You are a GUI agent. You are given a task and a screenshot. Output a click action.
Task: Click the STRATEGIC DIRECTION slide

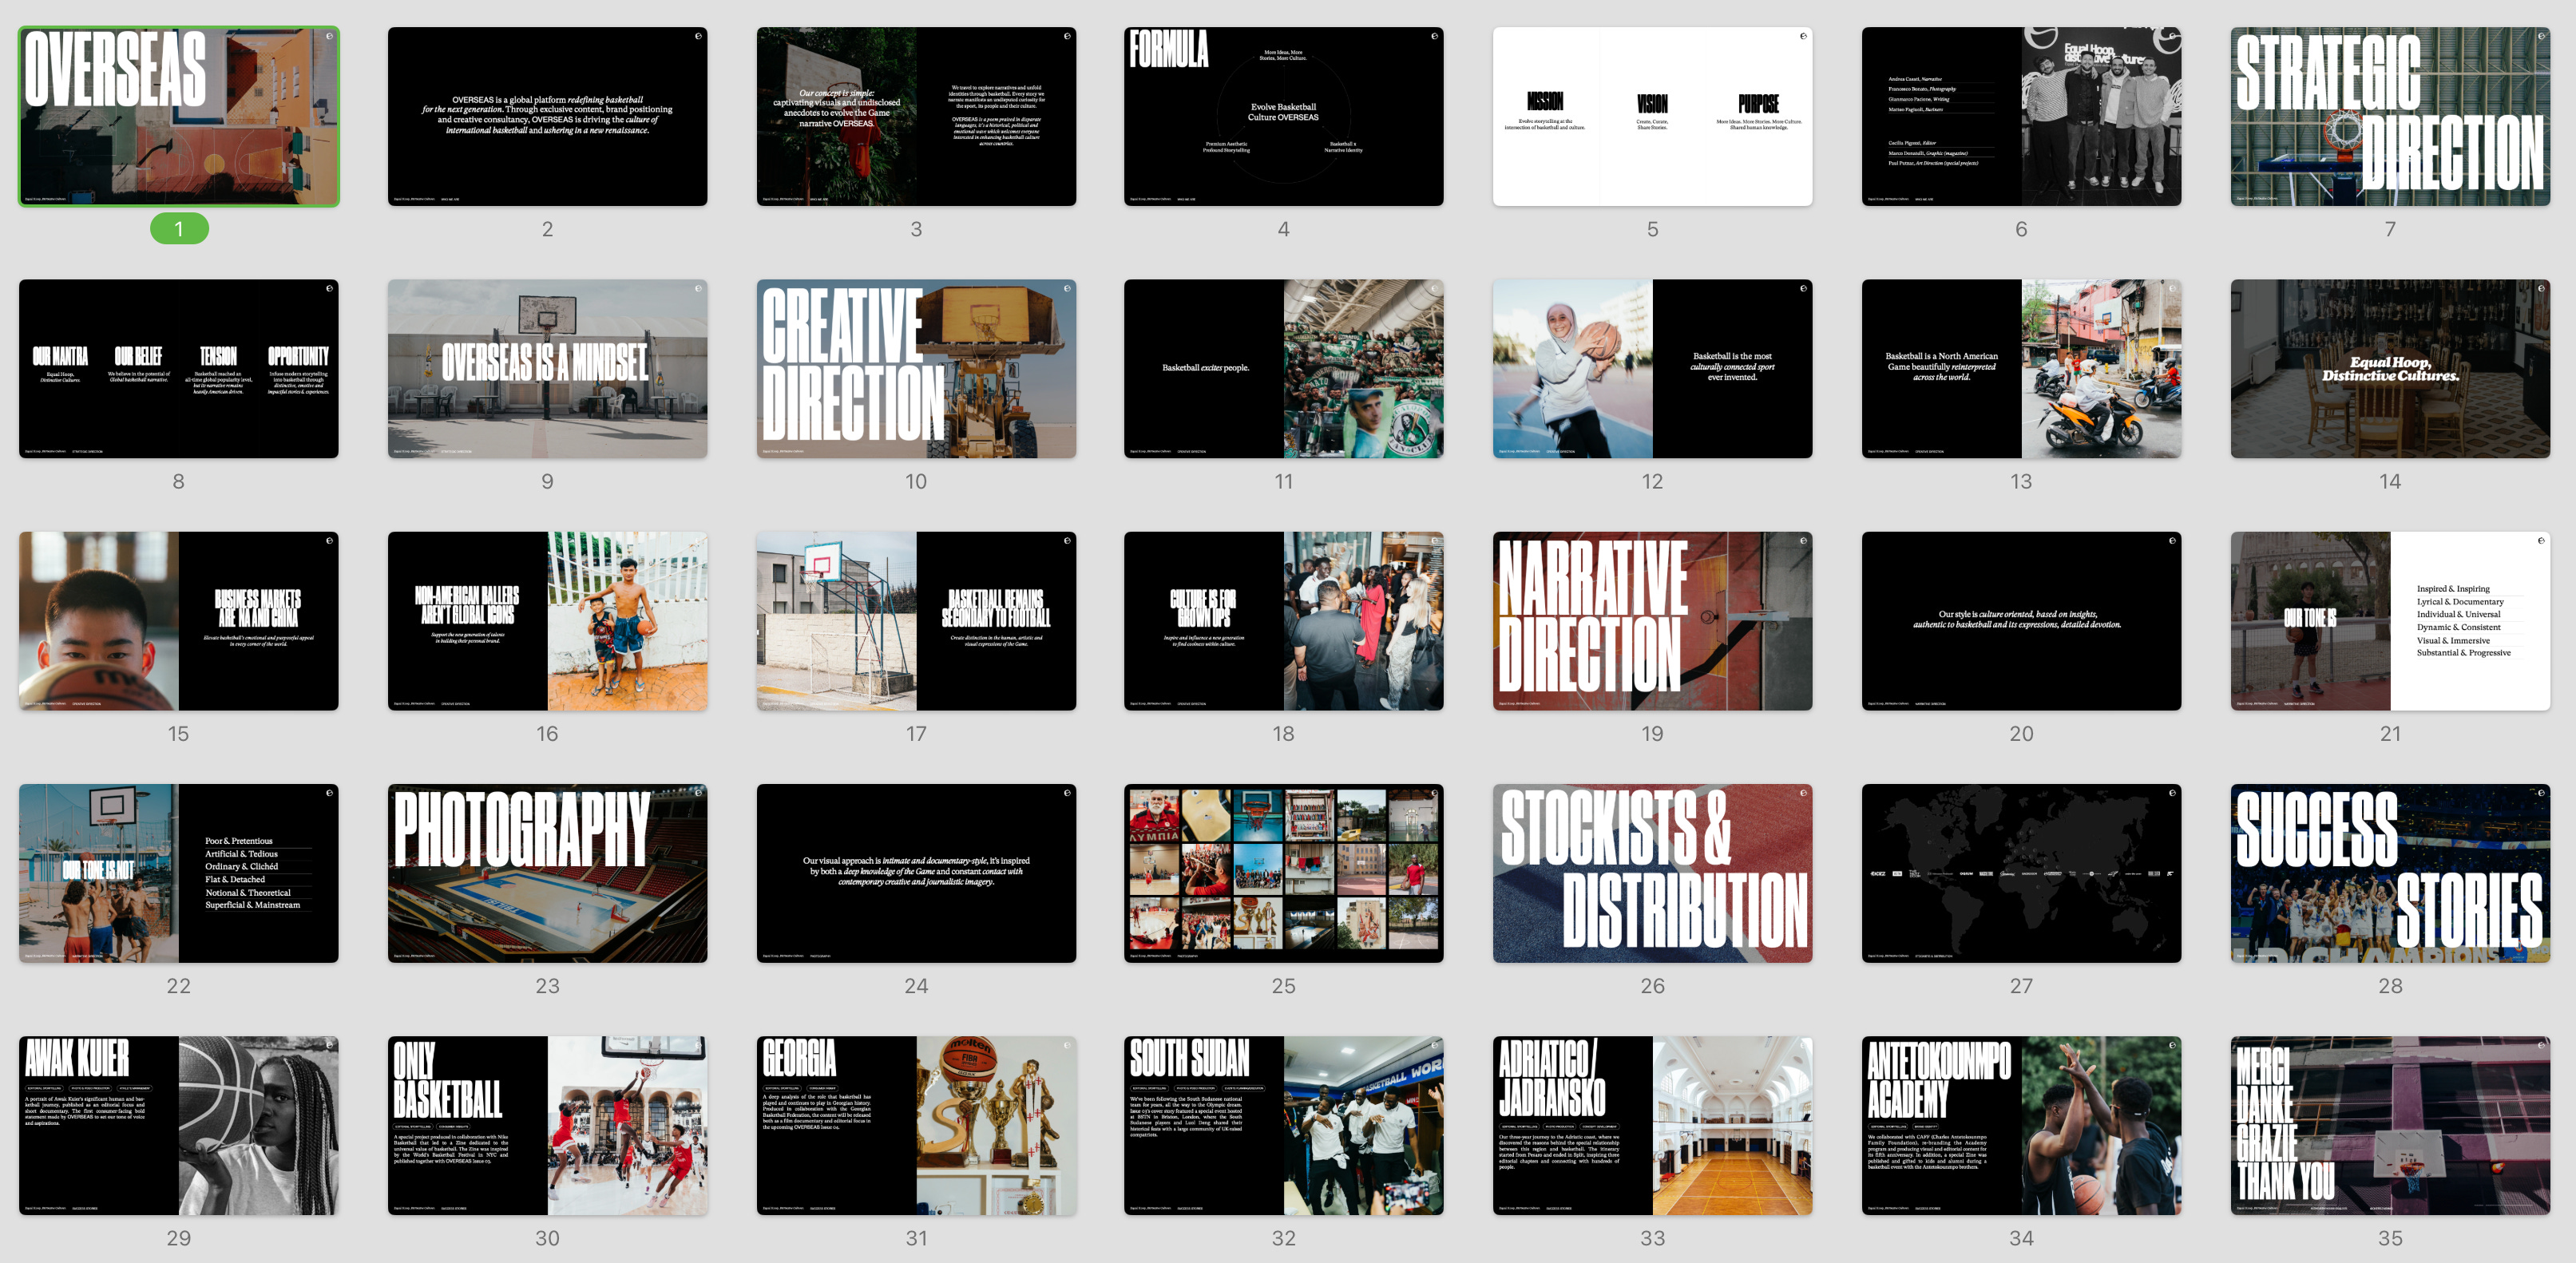pos(2390,116)
